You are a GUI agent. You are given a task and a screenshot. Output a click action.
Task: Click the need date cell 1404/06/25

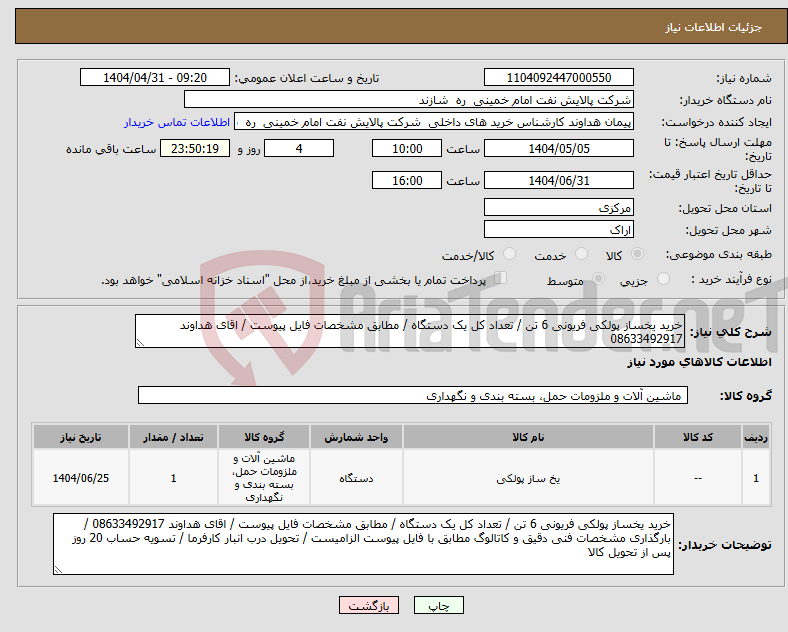pos(80,478)
